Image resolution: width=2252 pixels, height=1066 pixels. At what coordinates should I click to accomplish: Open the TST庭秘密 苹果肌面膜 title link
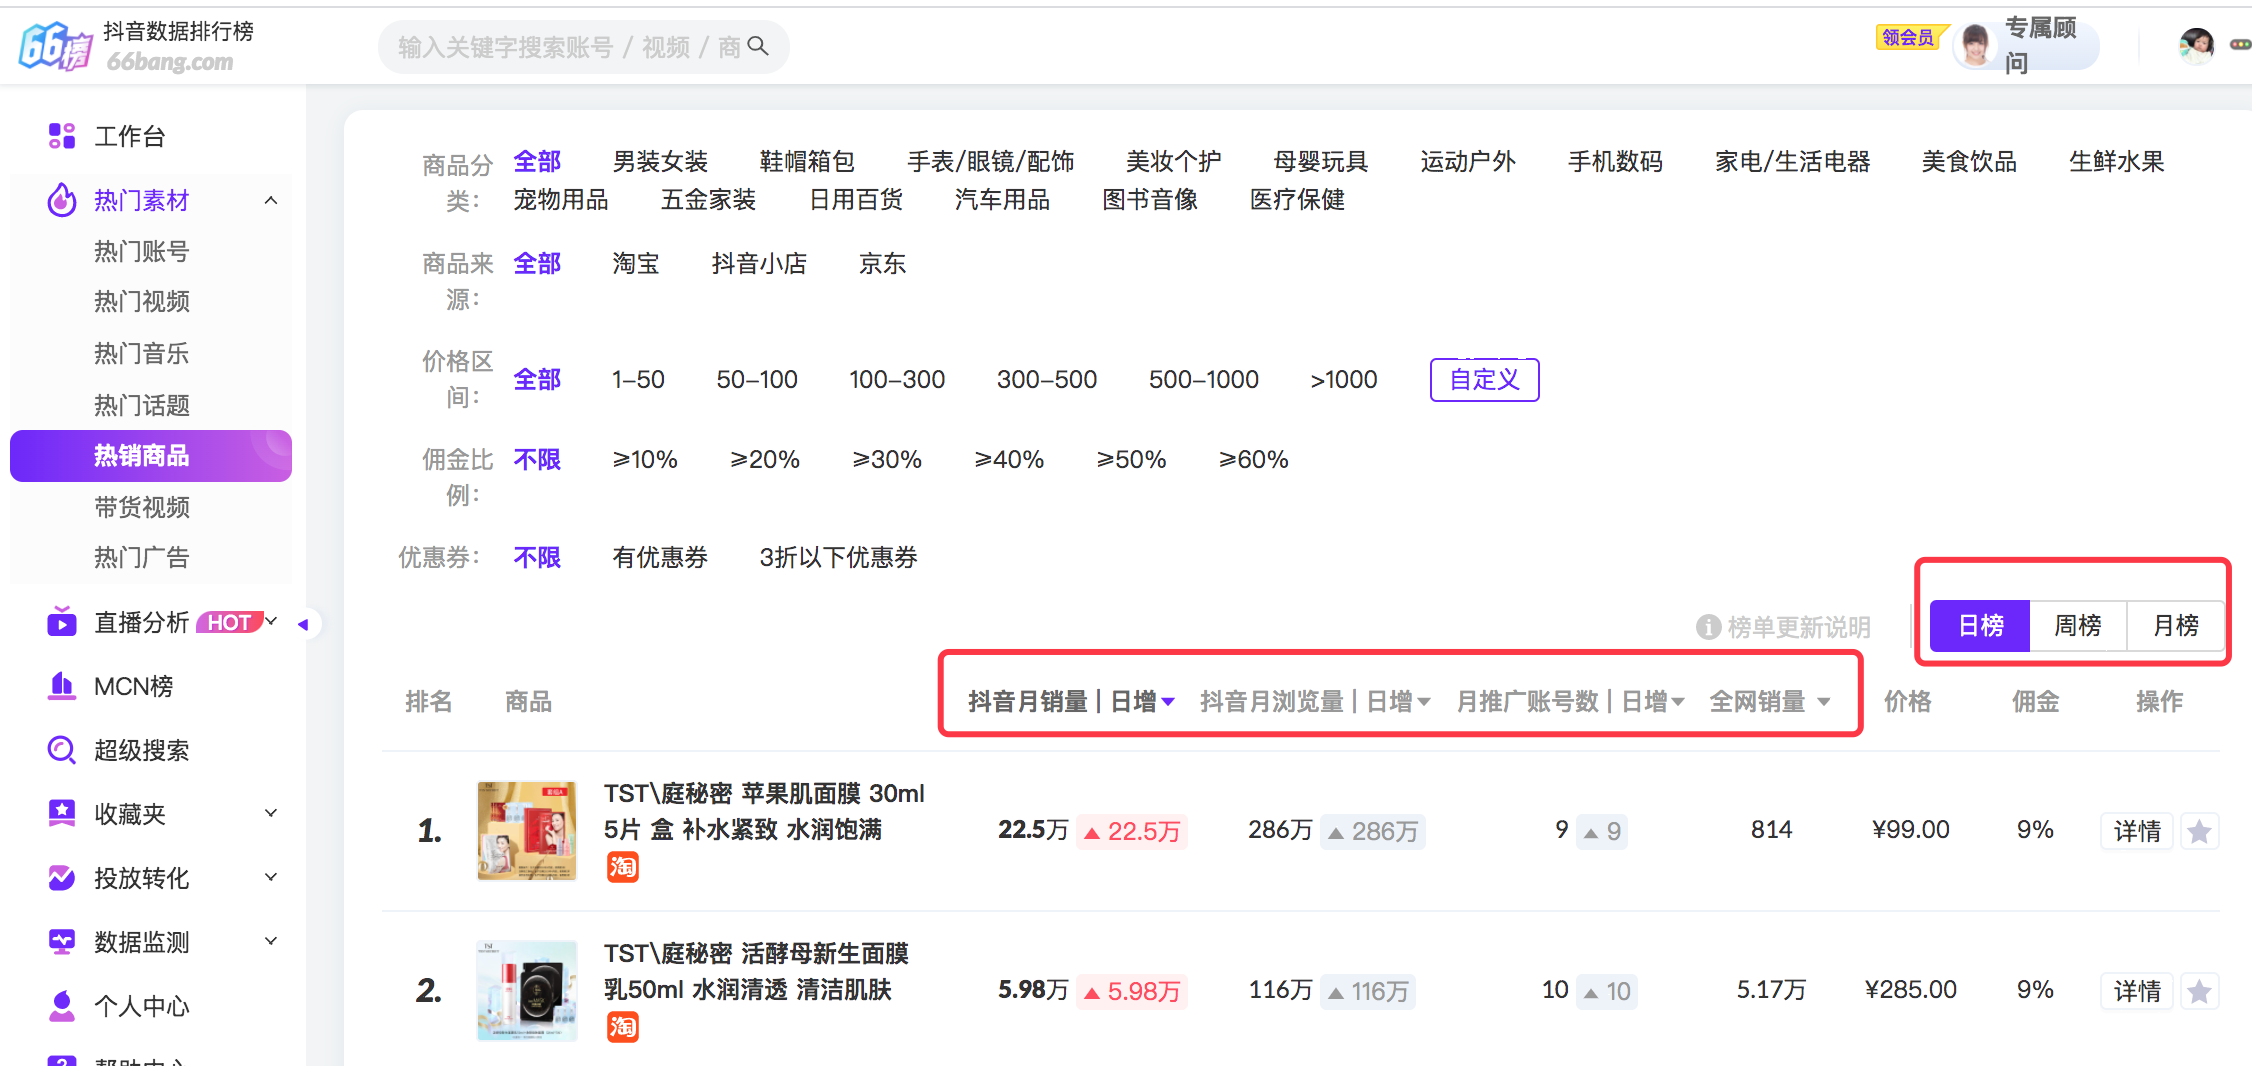(x=764, y=811)
